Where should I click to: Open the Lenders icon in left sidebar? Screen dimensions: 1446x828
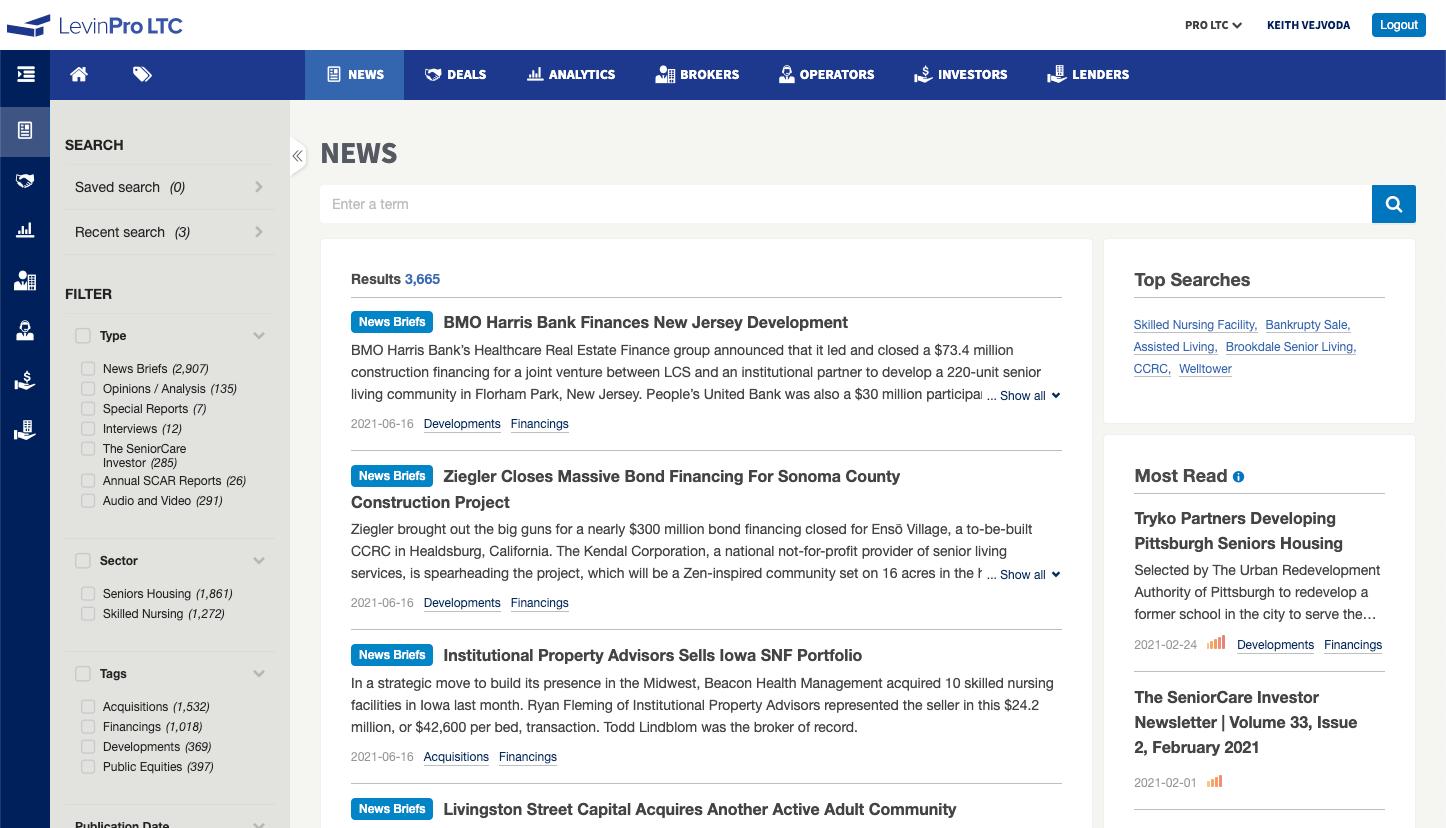(25, 431)
